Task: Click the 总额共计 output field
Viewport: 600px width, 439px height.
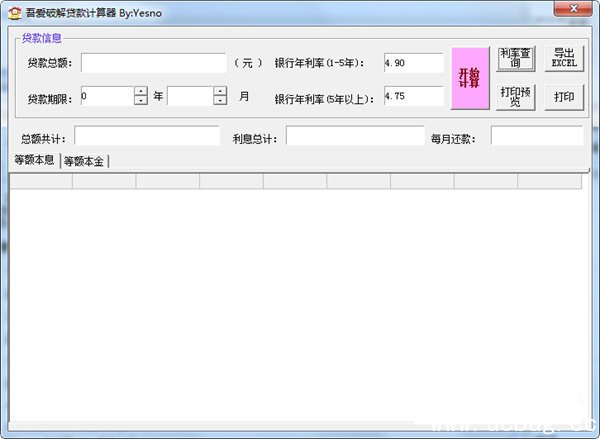Action: pyautogui.click(x=146, y=136)
